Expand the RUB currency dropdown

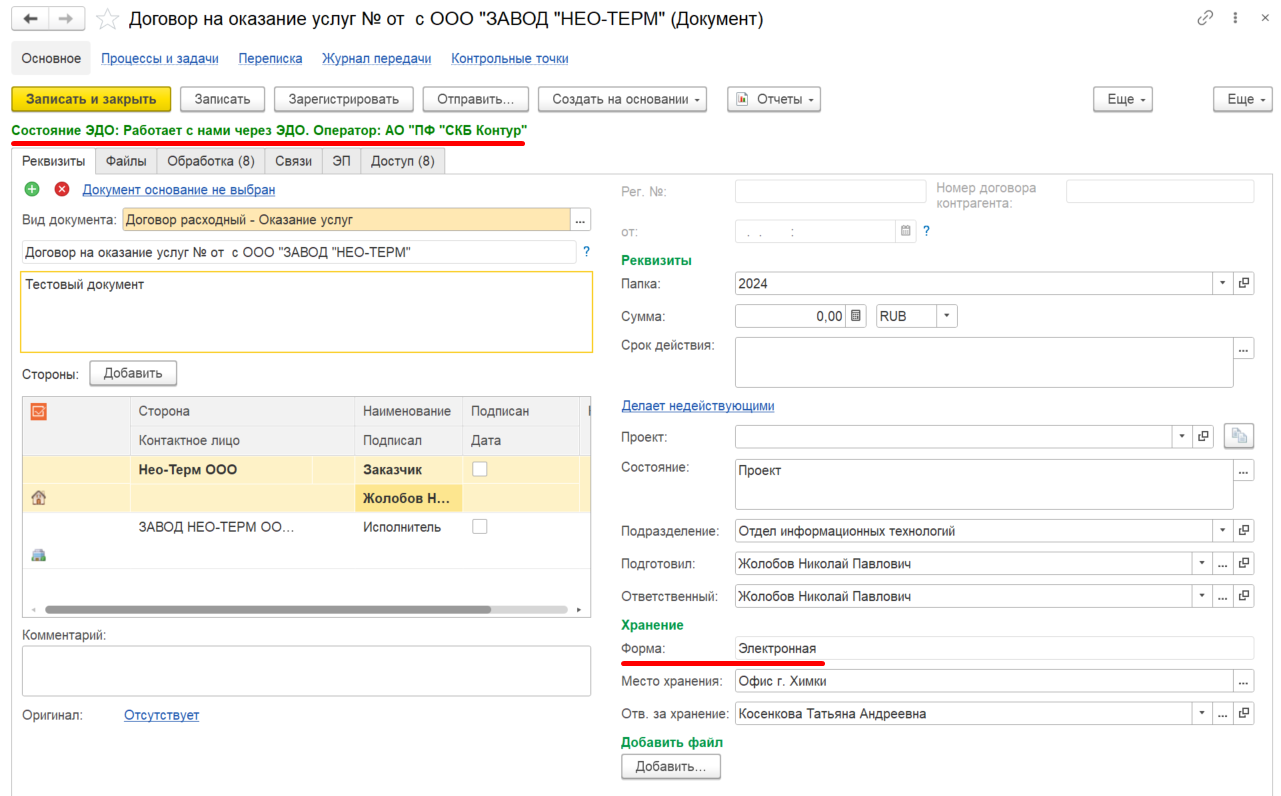point(946,316)
